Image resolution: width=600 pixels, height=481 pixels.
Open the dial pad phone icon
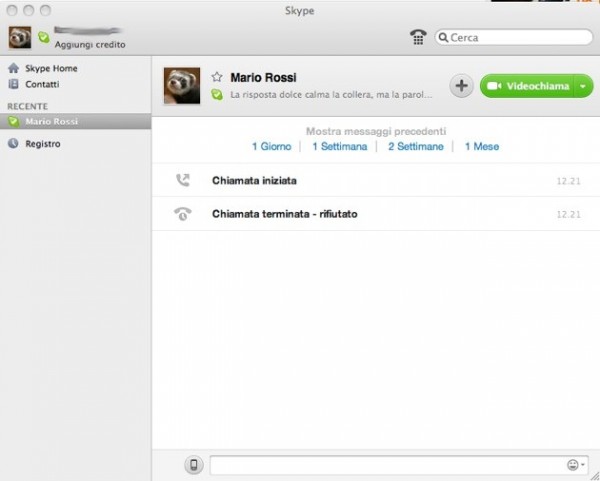point(418,37)
